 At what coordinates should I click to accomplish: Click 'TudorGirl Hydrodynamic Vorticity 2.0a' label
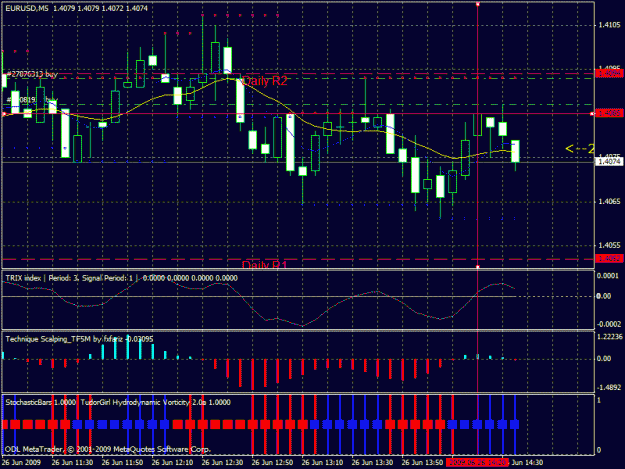click(143, 402)
